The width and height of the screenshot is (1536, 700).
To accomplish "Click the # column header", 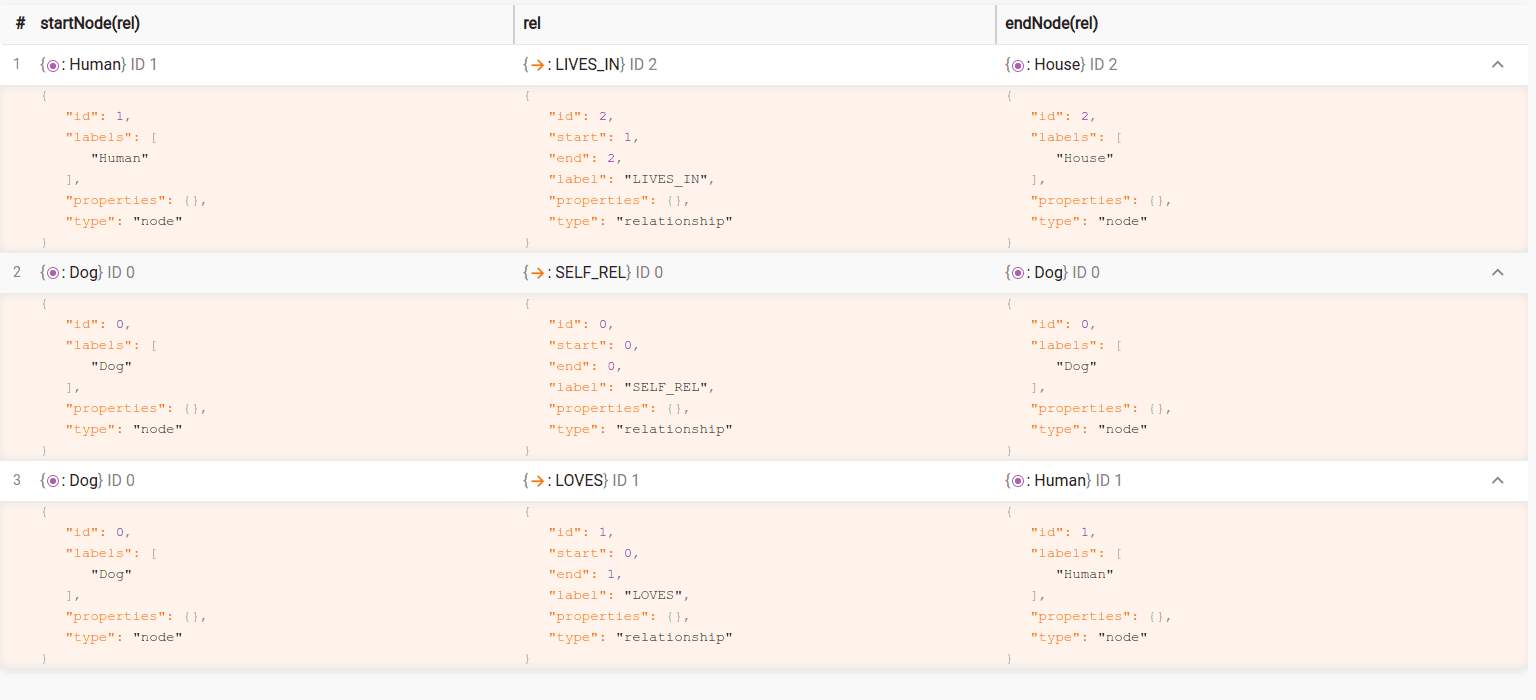I will (20, 23).
